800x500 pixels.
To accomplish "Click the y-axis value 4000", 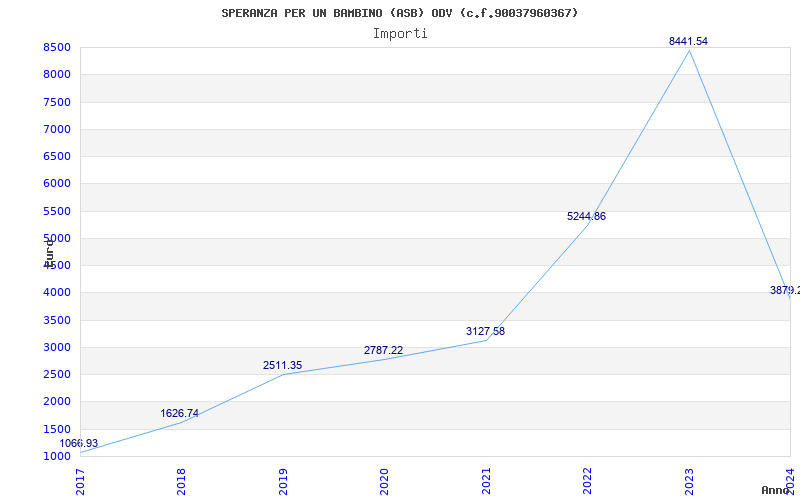I will tap(57, 293).
